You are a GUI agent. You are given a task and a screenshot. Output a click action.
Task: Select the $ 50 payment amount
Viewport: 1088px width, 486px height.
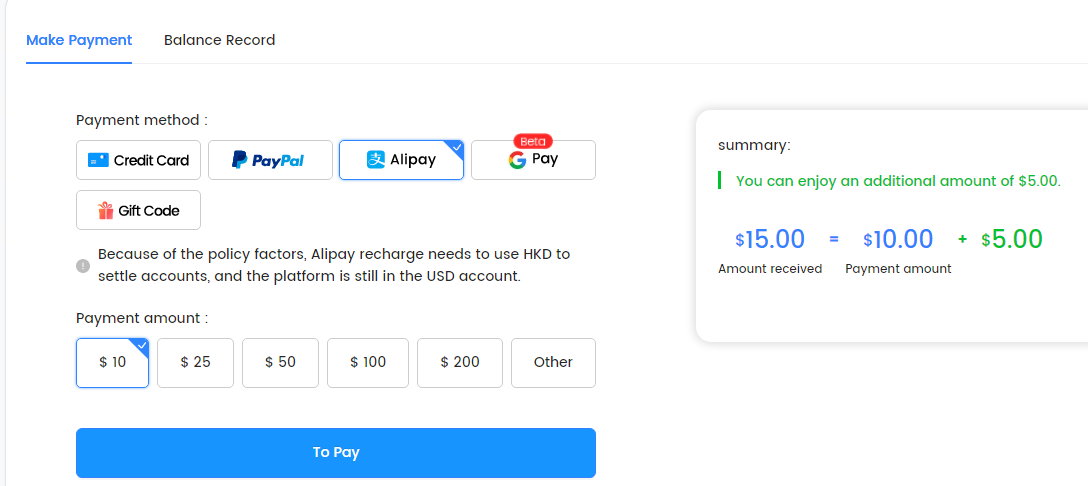280,362
